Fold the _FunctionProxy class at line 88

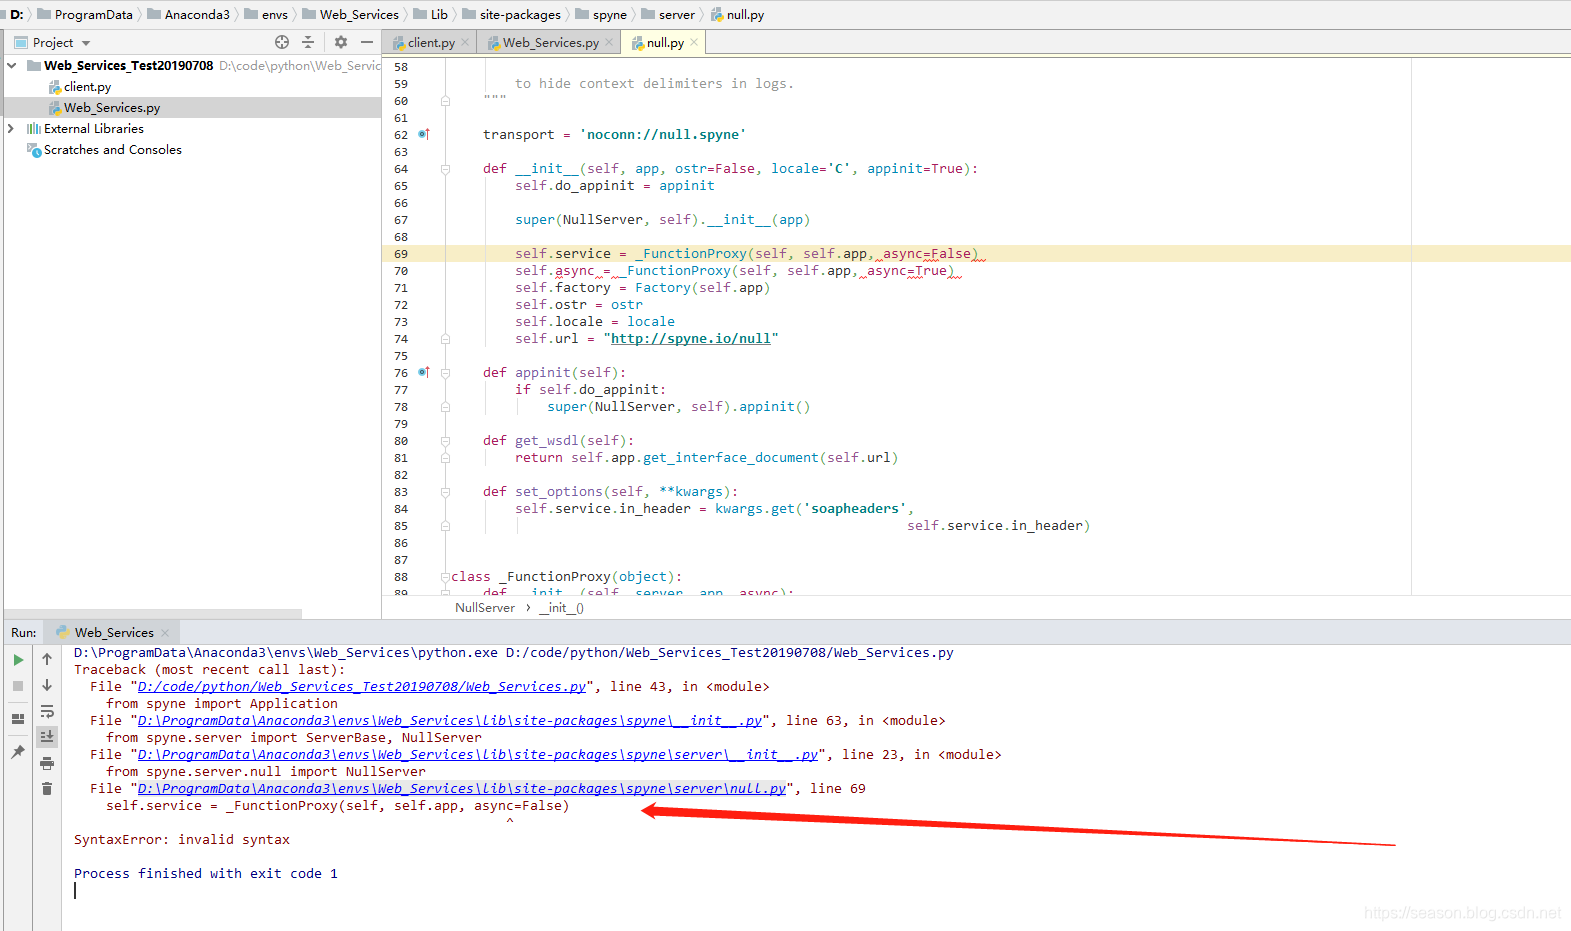click(x=445, y=577)
